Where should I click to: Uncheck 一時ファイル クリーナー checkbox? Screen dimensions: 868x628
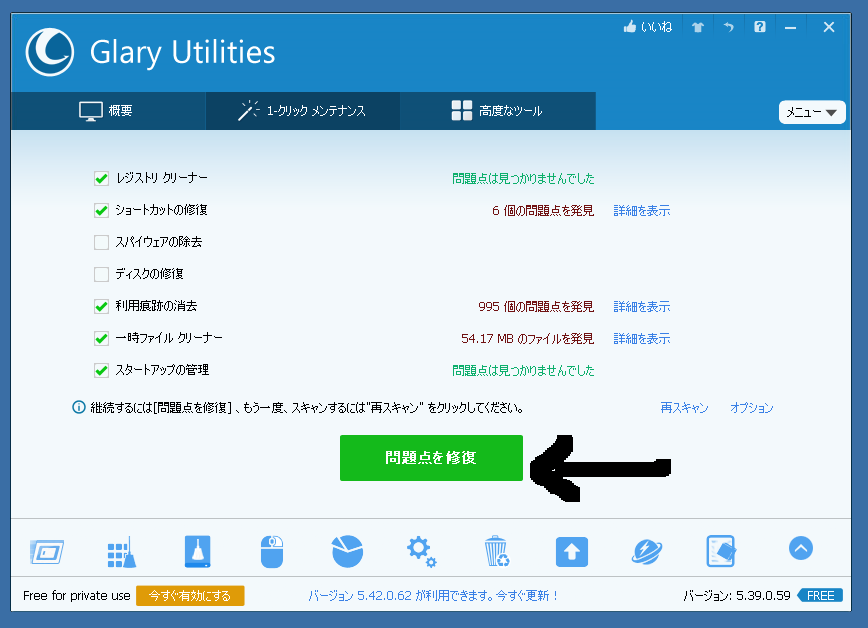tap(101, 338)
